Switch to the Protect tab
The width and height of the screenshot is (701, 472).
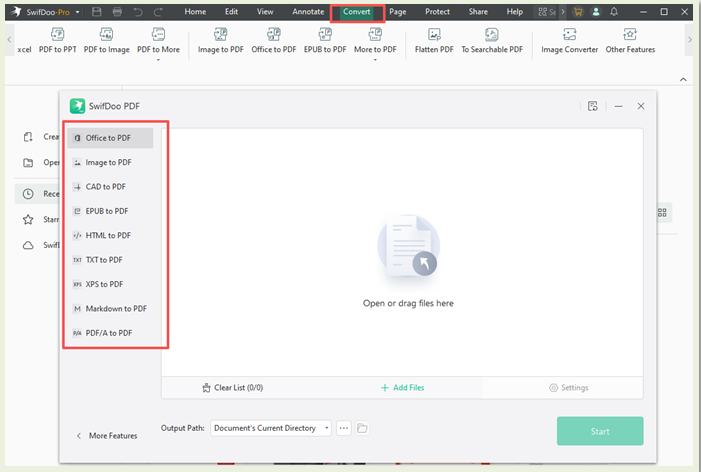click(437, 12)
